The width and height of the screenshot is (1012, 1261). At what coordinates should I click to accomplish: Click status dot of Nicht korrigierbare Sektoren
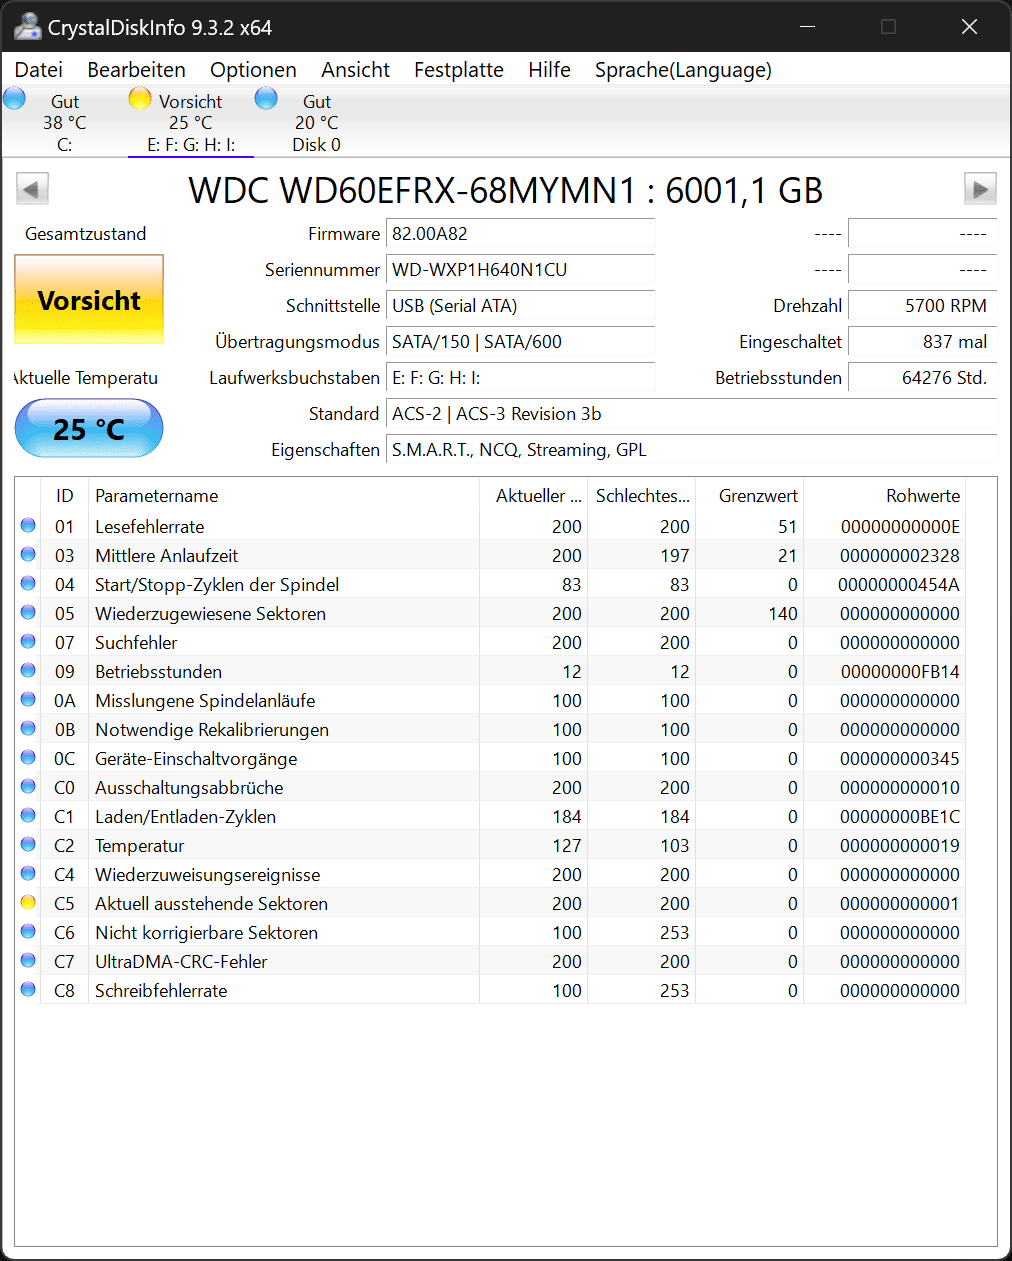(28, 931)
